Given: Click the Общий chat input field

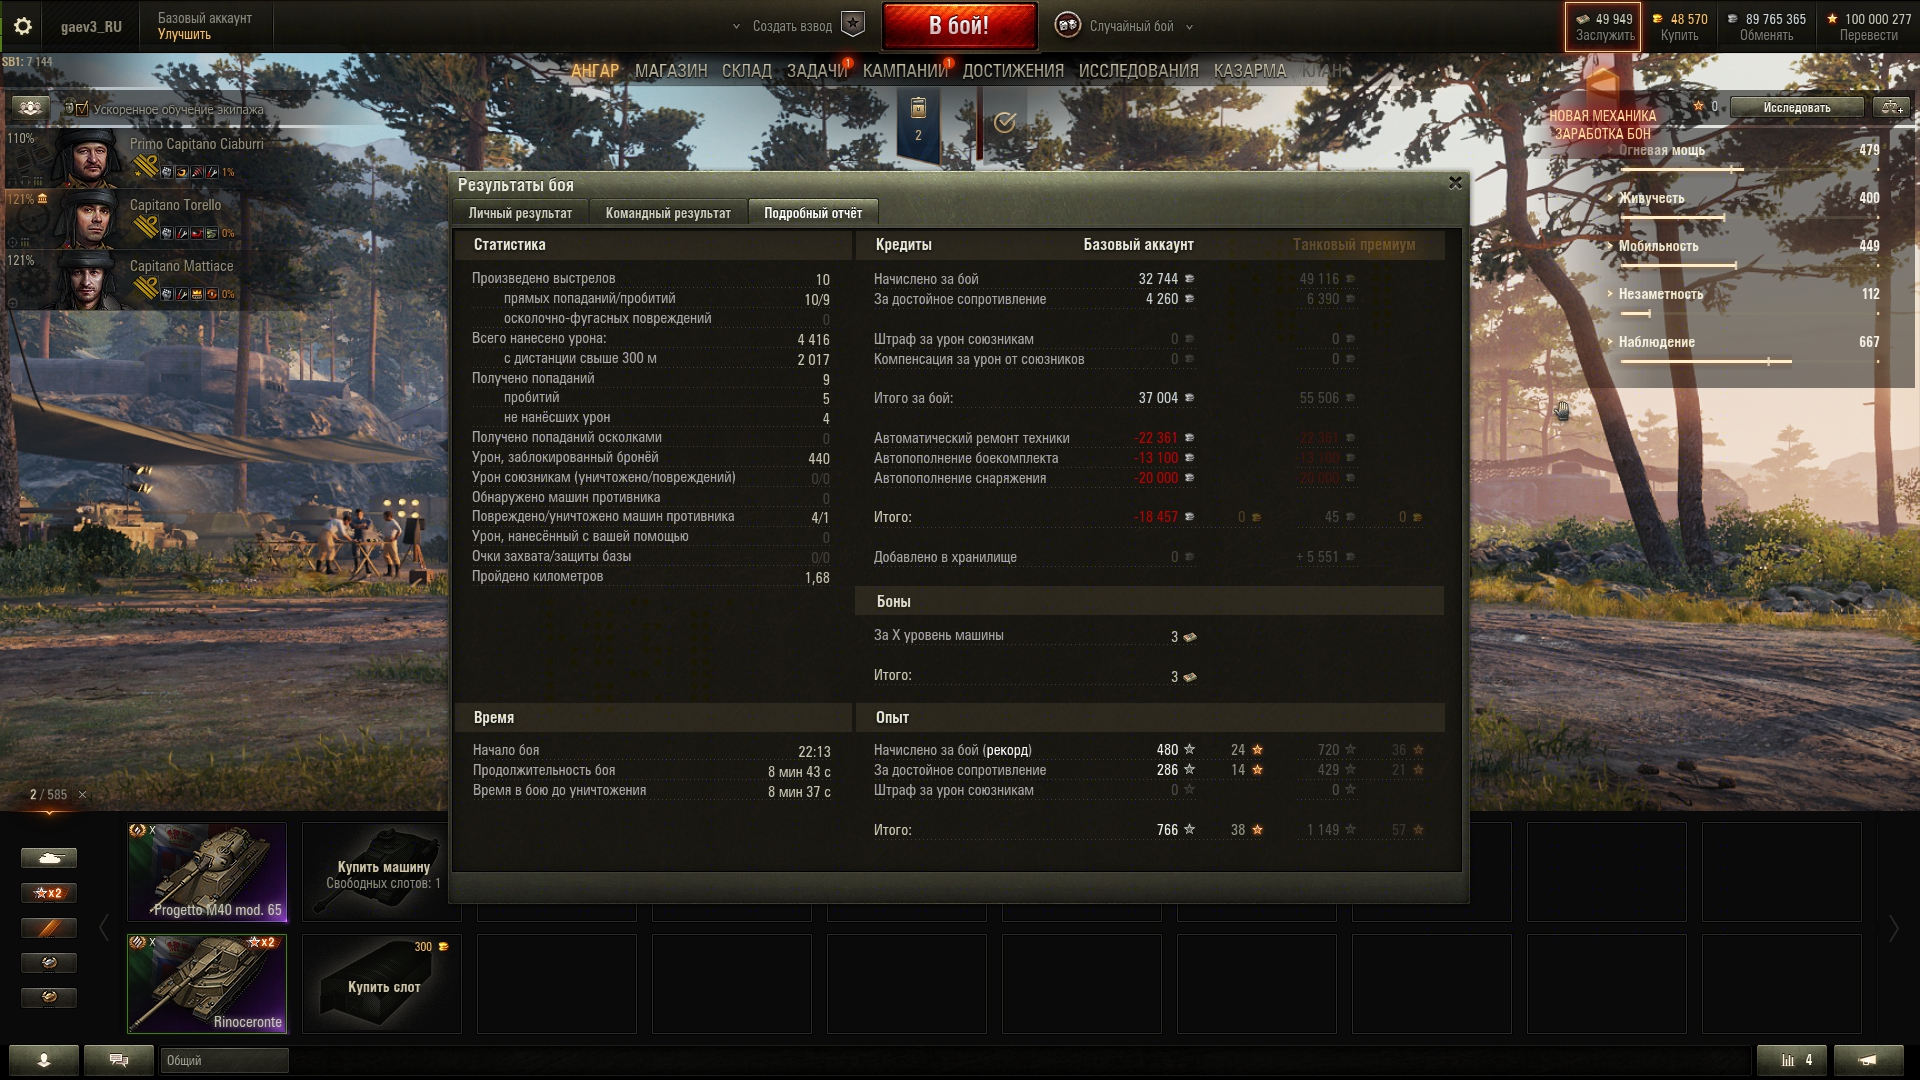Looking at the screenshot, I should 224,1060.
